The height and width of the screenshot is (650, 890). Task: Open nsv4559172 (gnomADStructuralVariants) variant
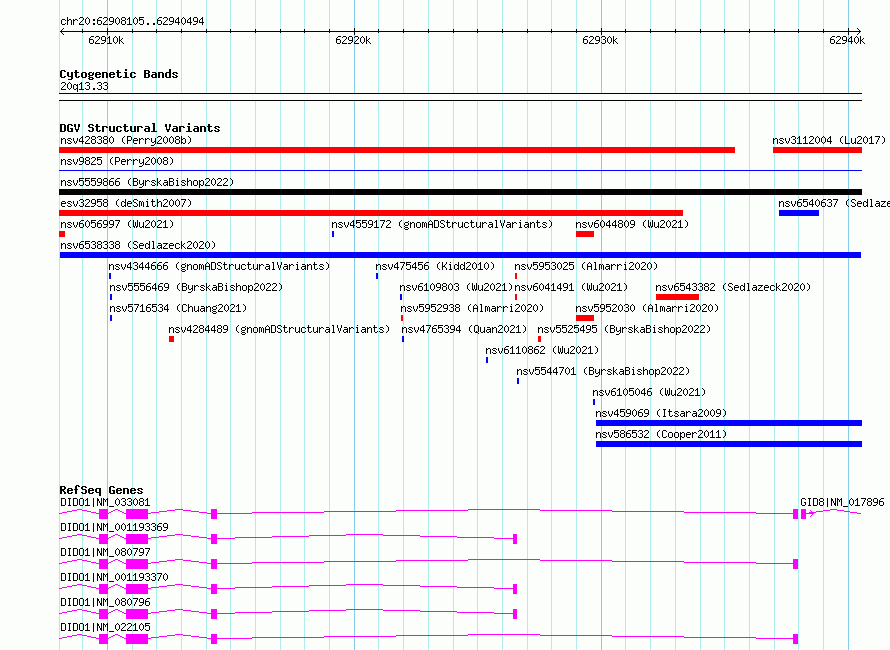(442, 224)
